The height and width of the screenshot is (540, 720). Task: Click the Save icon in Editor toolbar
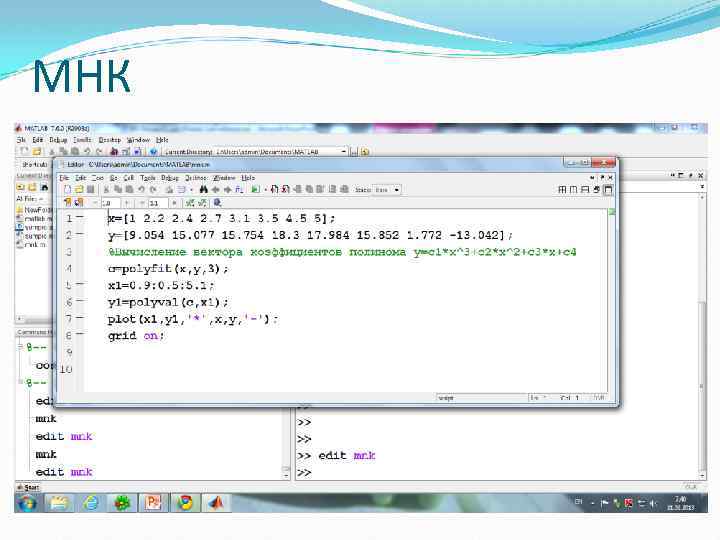pyautogui.click(x=90, y=190)
